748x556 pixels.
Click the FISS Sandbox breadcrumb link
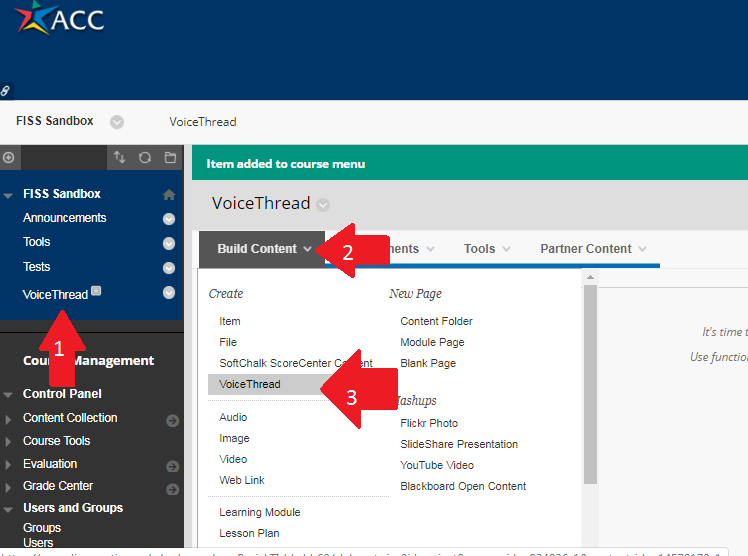click(54, 121)
